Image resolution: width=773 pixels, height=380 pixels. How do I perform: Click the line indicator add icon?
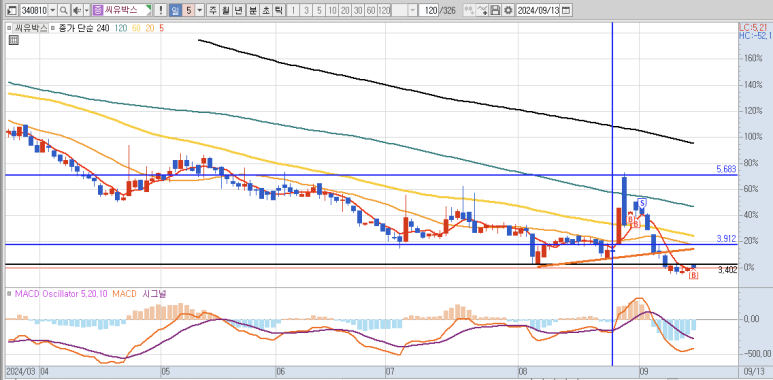pos(482,10)
